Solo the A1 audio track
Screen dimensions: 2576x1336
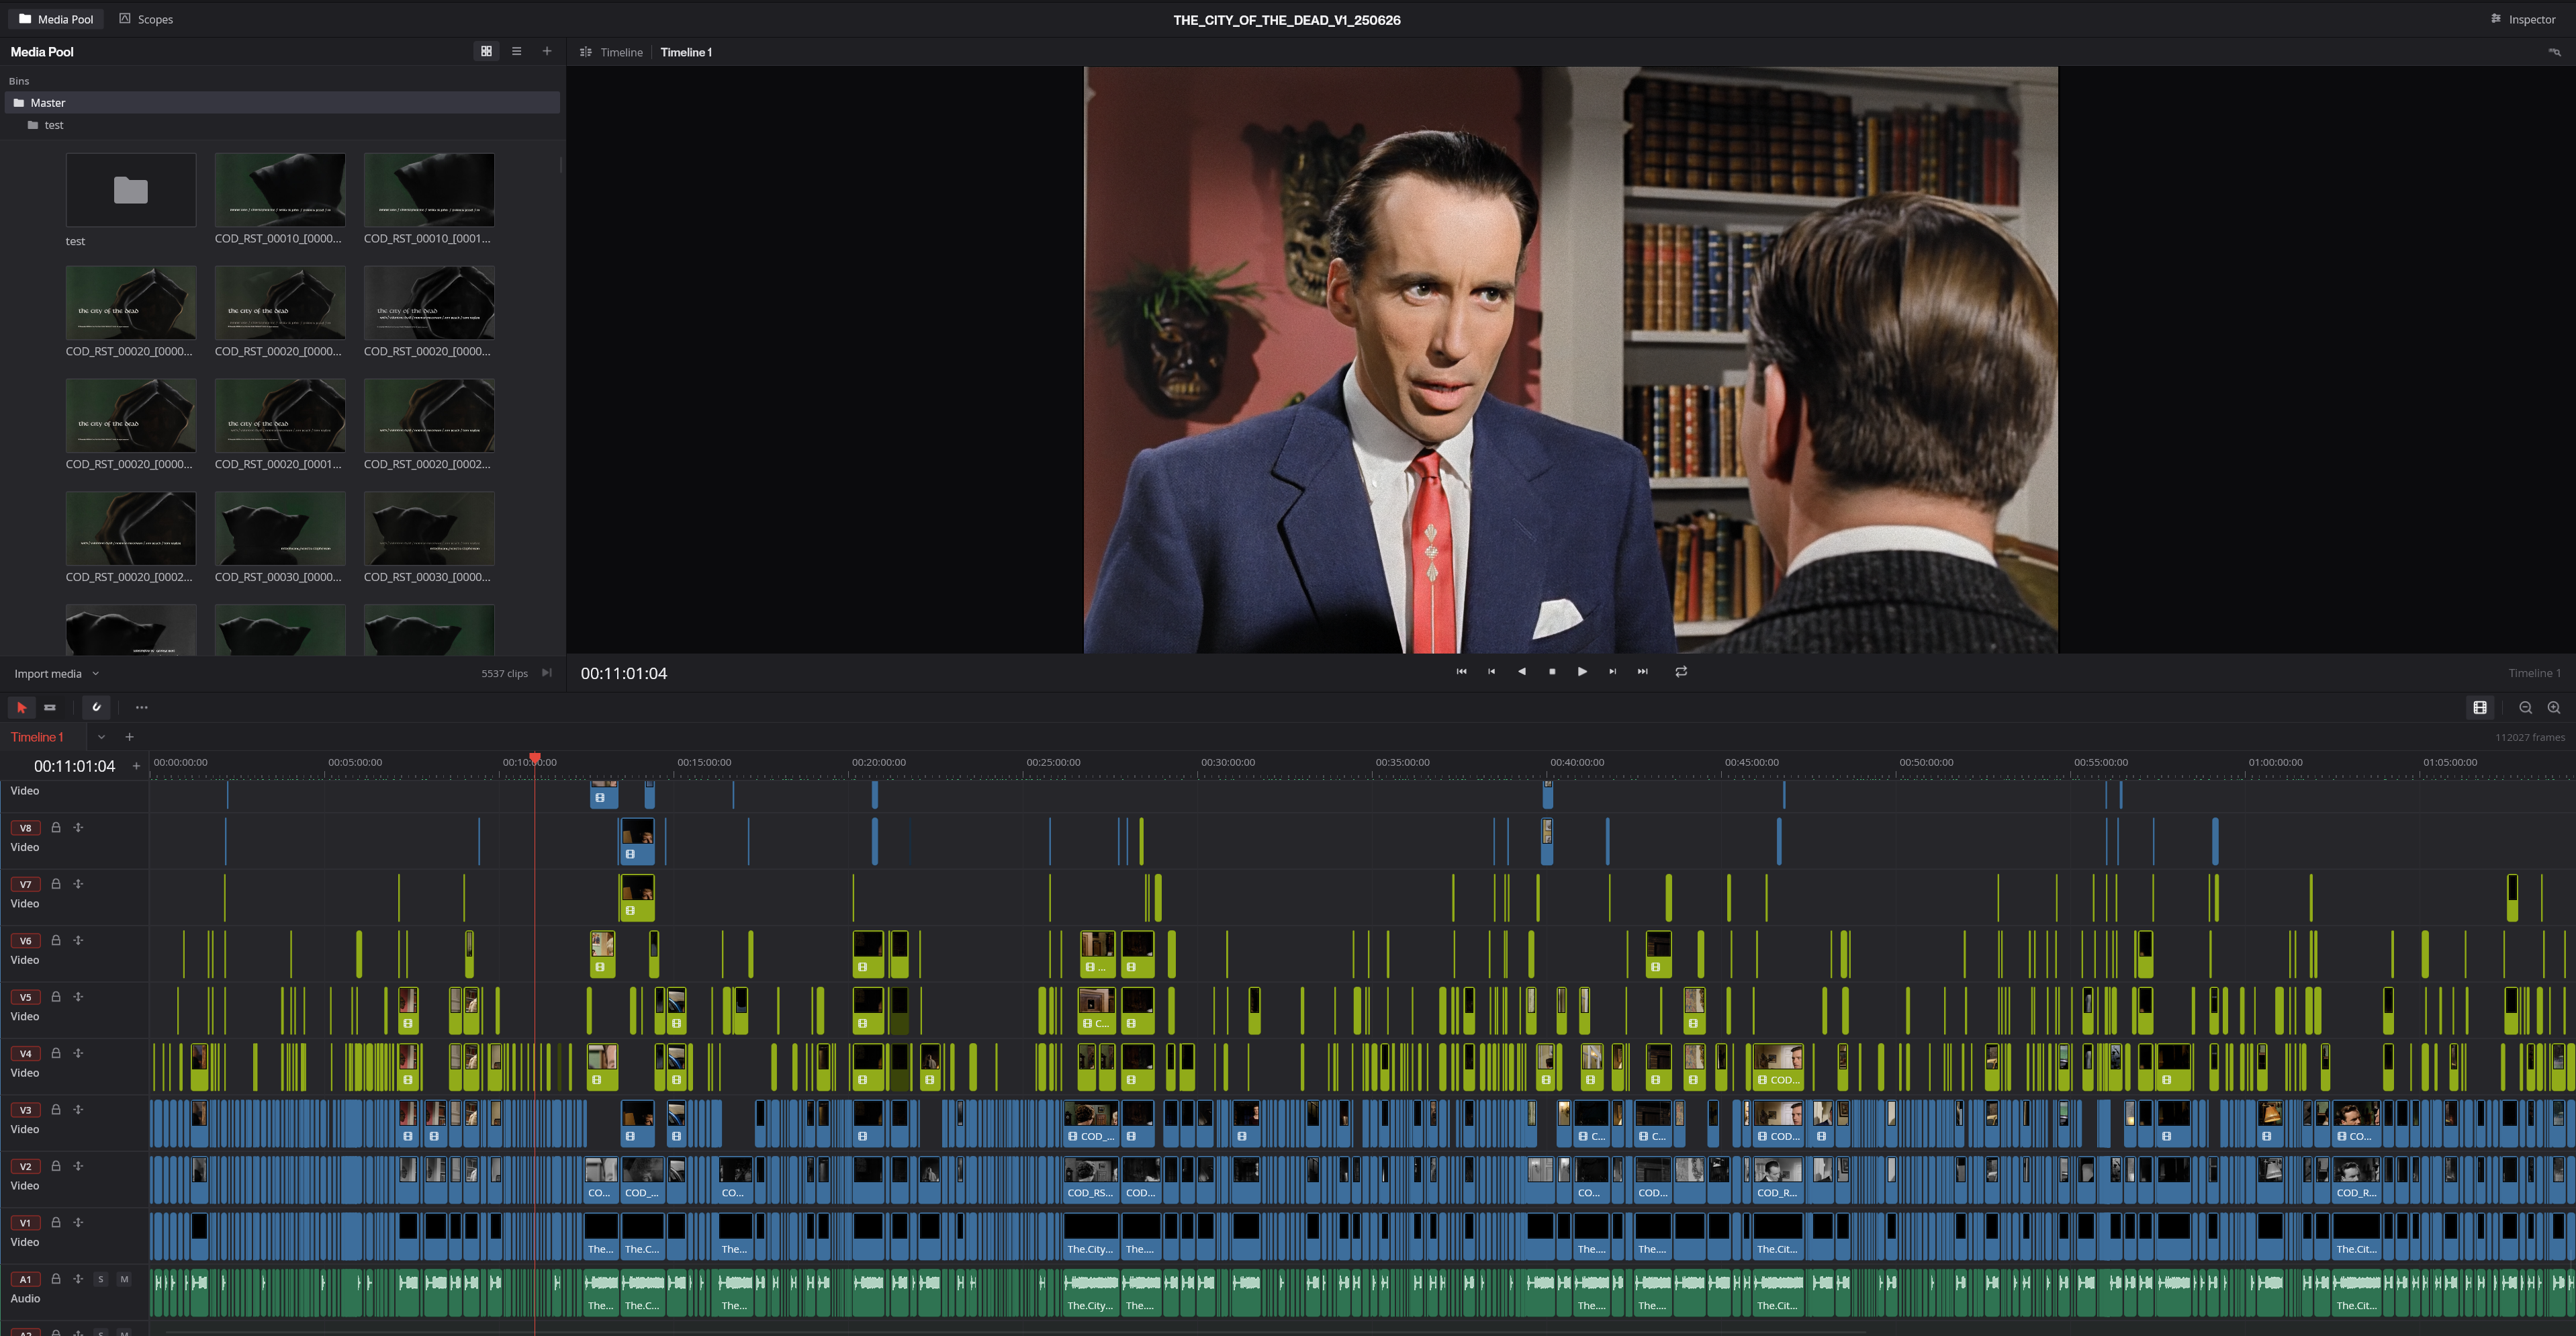tap(100, 1279)
